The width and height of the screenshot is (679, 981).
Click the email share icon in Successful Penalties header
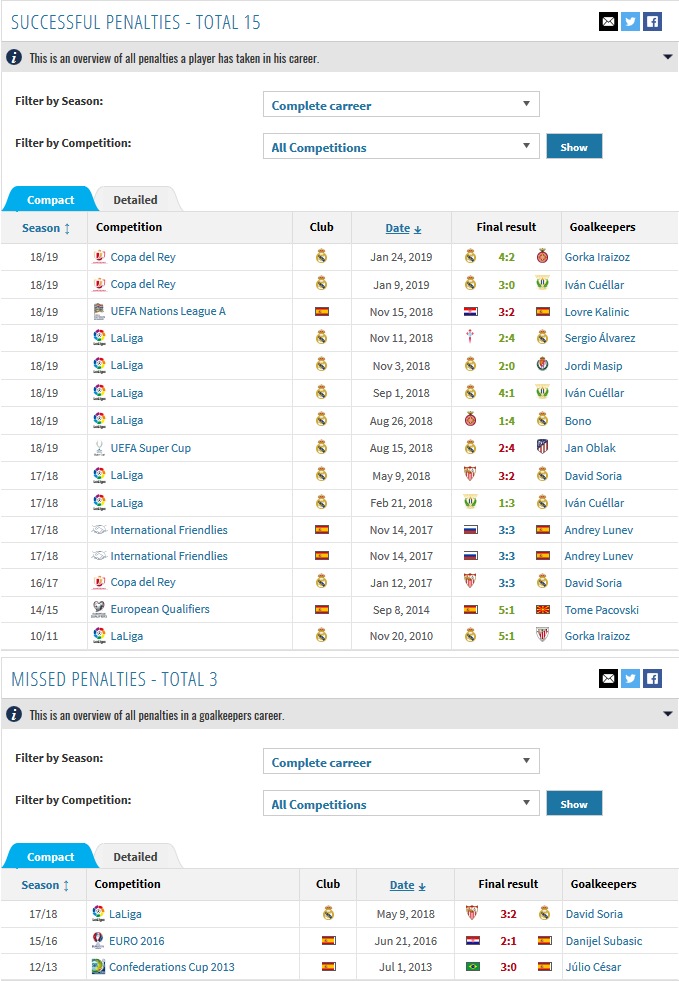pyautogui.click(x=608, y=21)
